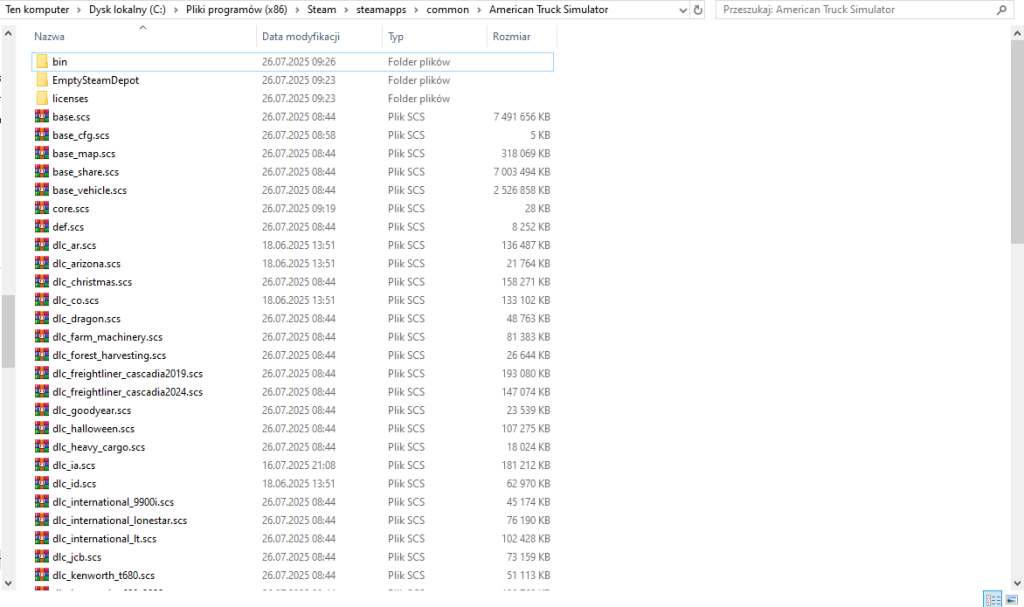Expand the chevron after Ten komputer
The height and width of the screenshot is (607, 1024).
point(78,10)
